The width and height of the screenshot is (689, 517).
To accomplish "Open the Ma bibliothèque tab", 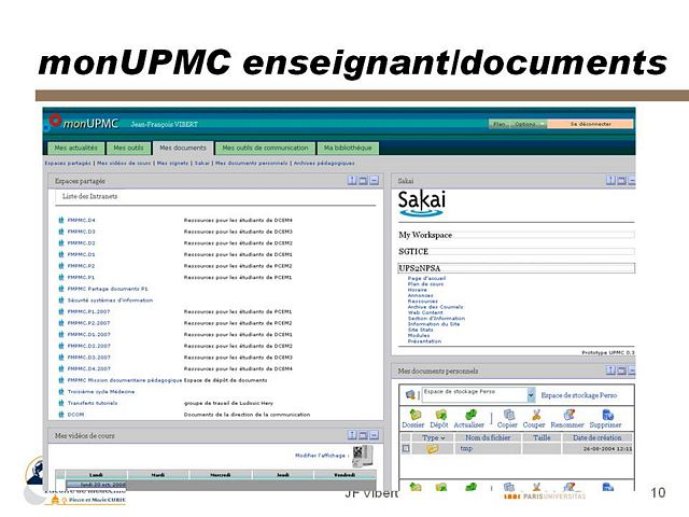I will (348, 148).
